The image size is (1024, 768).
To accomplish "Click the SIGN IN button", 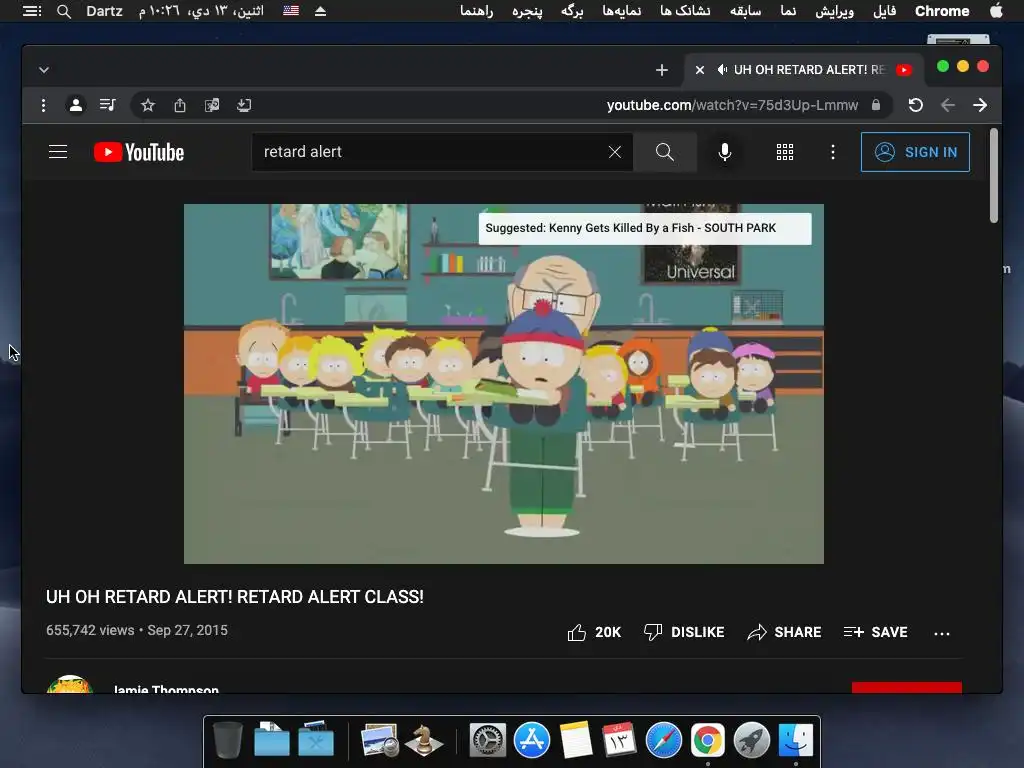I will click(x=915, y=152).
